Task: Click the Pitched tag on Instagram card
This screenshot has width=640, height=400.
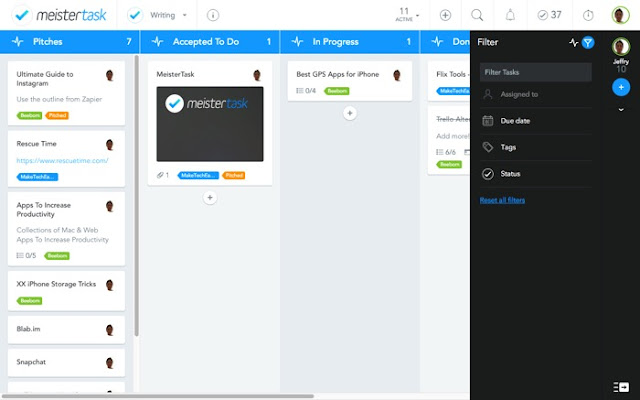Action: pyautogui.click(x=57, y=116)
